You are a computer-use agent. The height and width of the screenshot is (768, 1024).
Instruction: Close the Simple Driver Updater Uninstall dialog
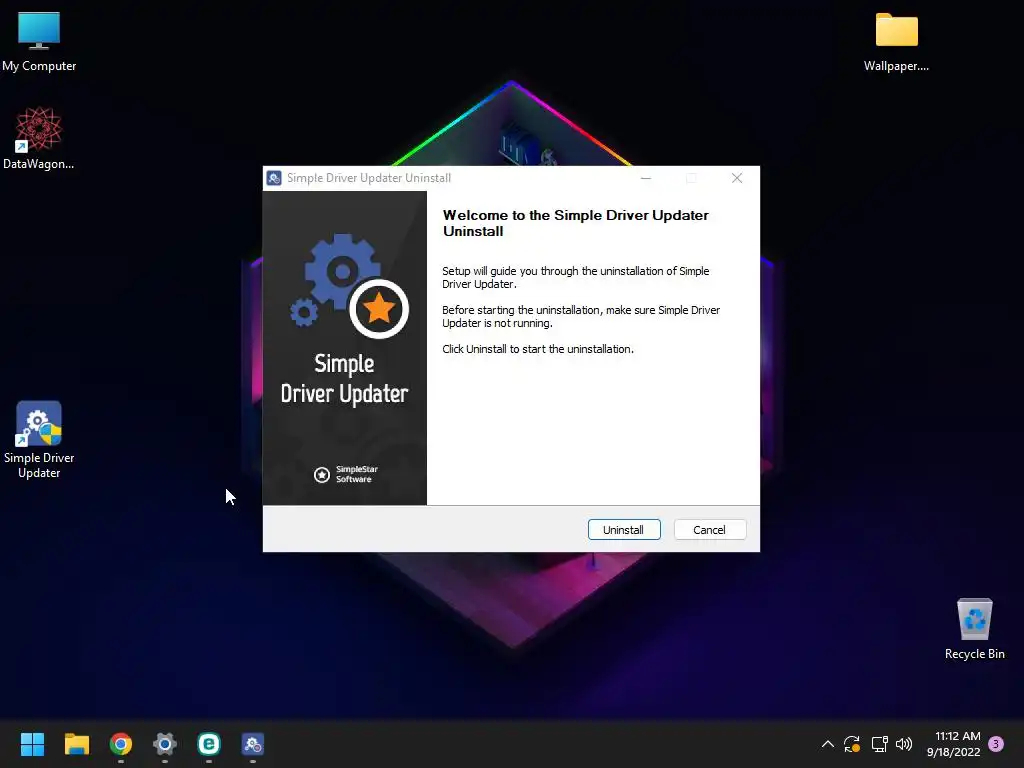tap(737, 178)
